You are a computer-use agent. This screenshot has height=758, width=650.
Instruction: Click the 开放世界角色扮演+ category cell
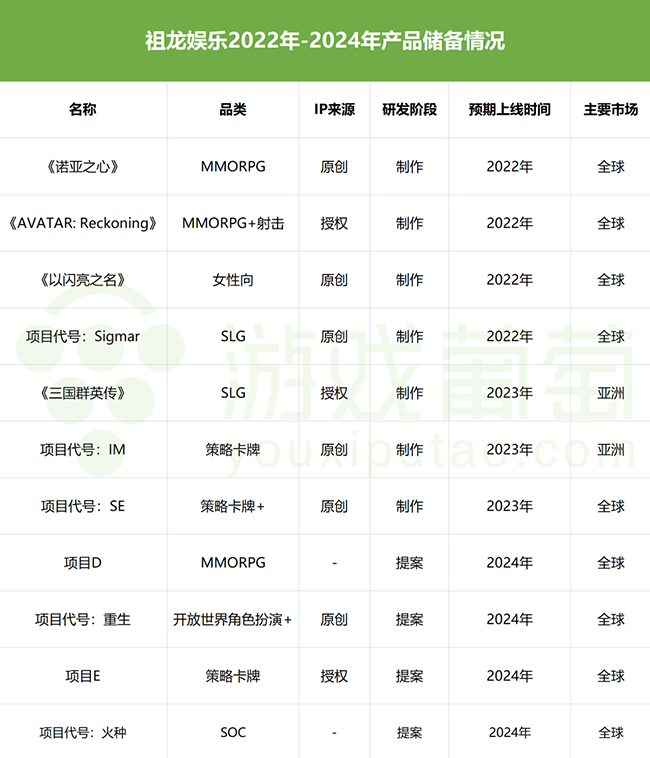click(x=233, y=619)
